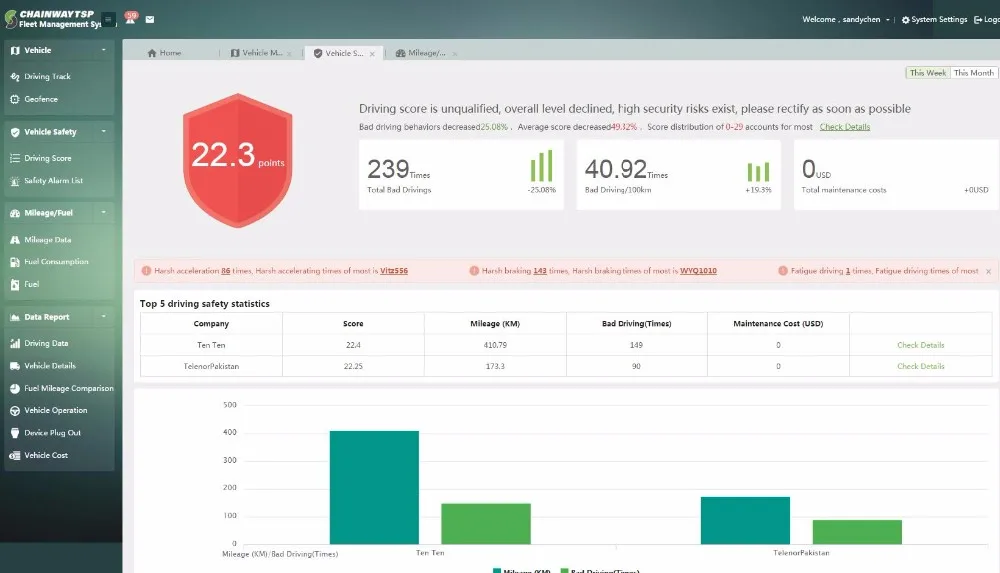Click TelenorPakistan green bad driving bar

(857, 532)
